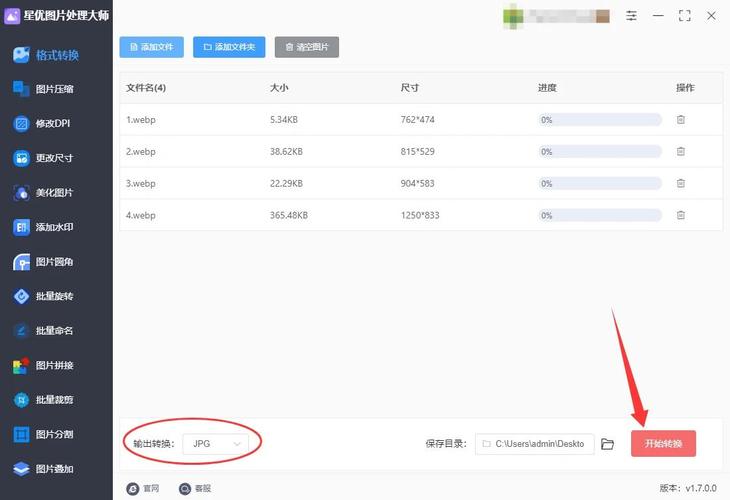Start conversion with 开始转换 button

[x=663, y=444]
